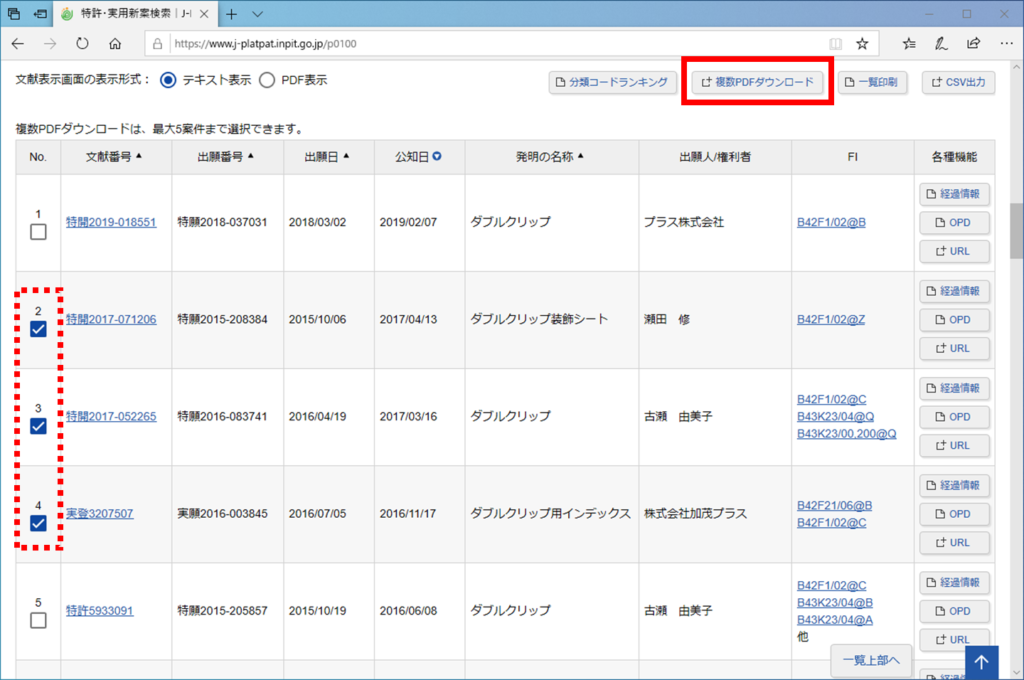Screen dimensions: 1024x680
Task: Open favorites list hub icon
Action: coord(909,44)
